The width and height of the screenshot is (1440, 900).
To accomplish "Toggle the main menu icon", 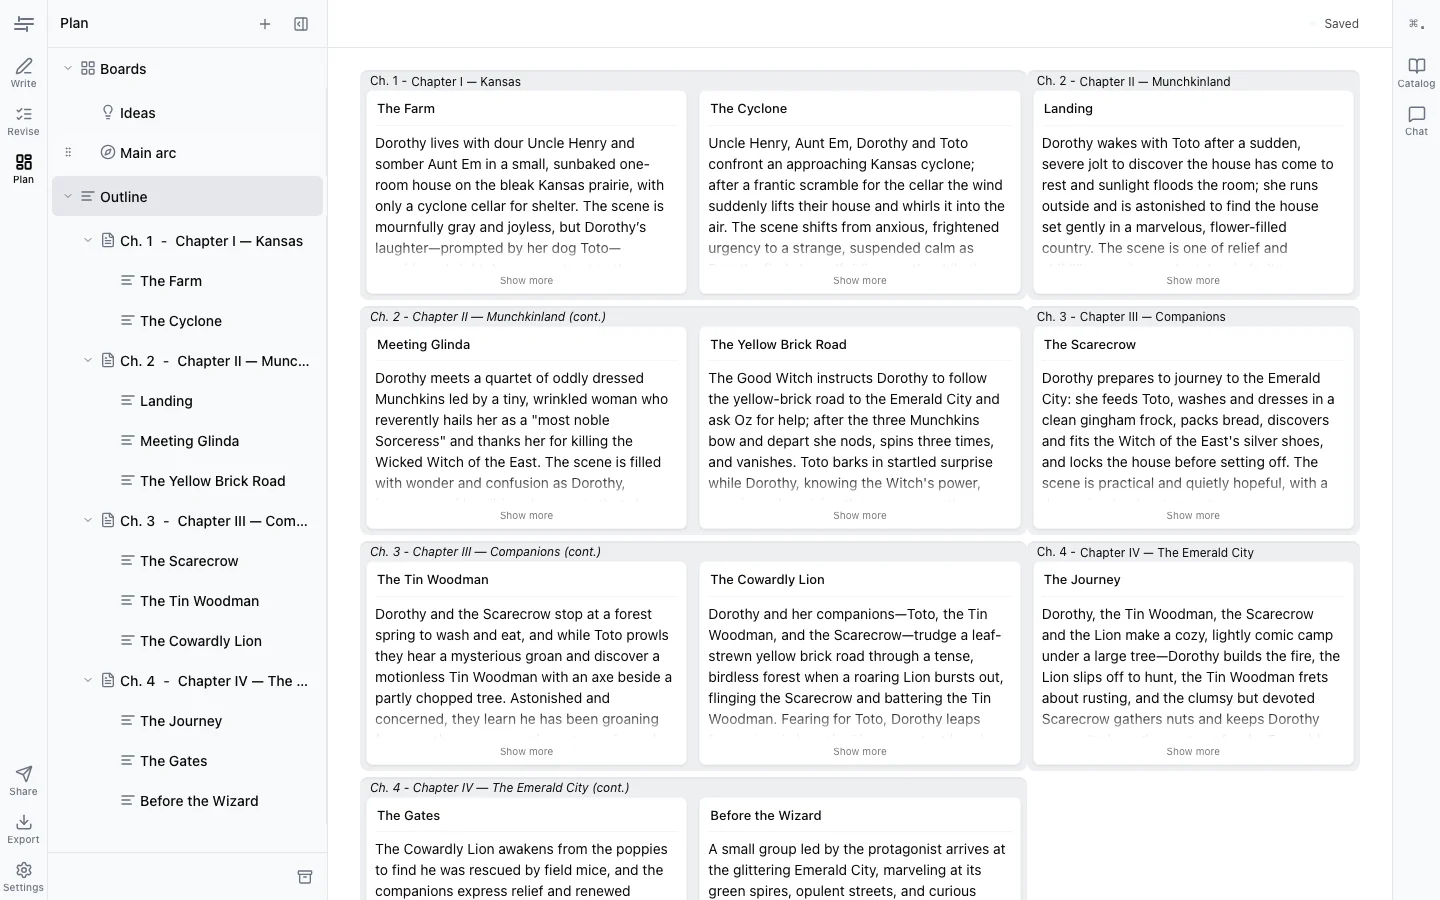I will point(24,24).
